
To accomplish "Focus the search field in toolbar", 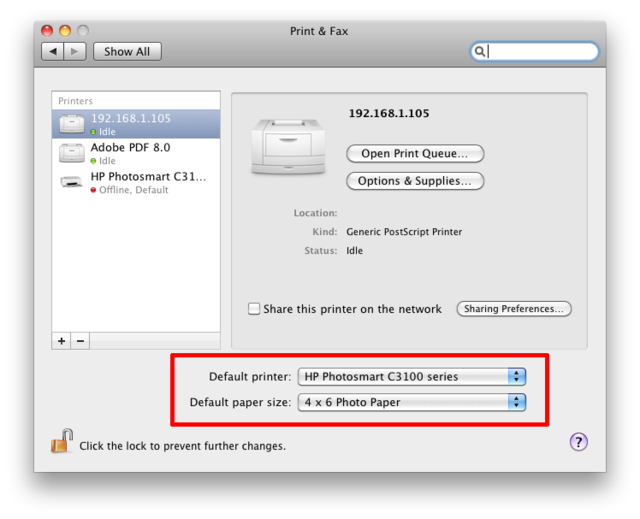I will pos(535,51).
